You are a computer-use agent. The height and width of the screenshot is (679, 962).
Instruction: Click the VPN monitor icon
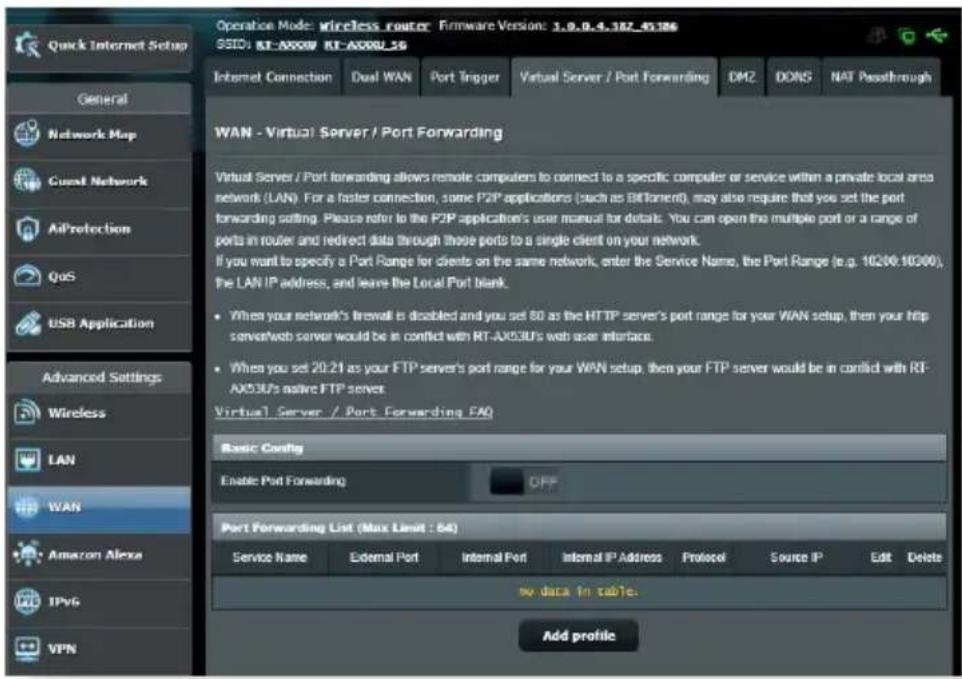[x=27, y=648]
